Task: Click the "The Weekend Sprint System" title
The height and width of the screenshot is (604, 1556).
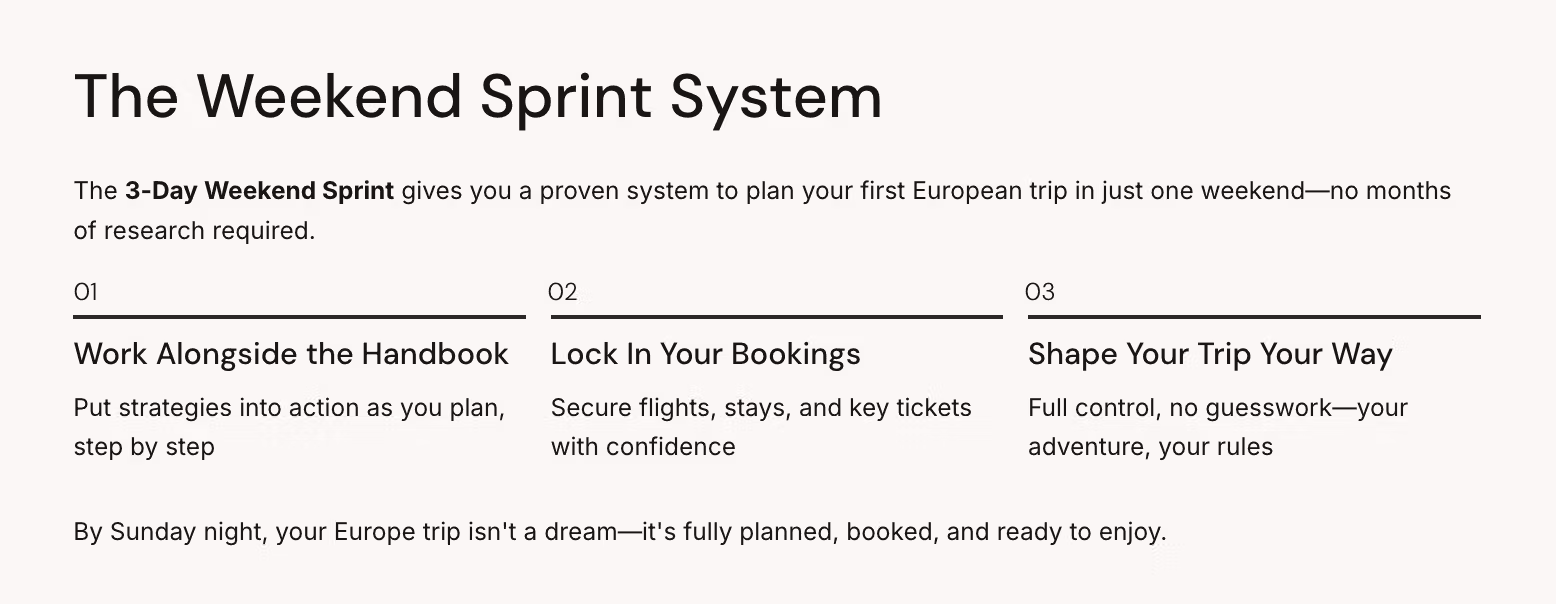Action: (x=478, y=96)
